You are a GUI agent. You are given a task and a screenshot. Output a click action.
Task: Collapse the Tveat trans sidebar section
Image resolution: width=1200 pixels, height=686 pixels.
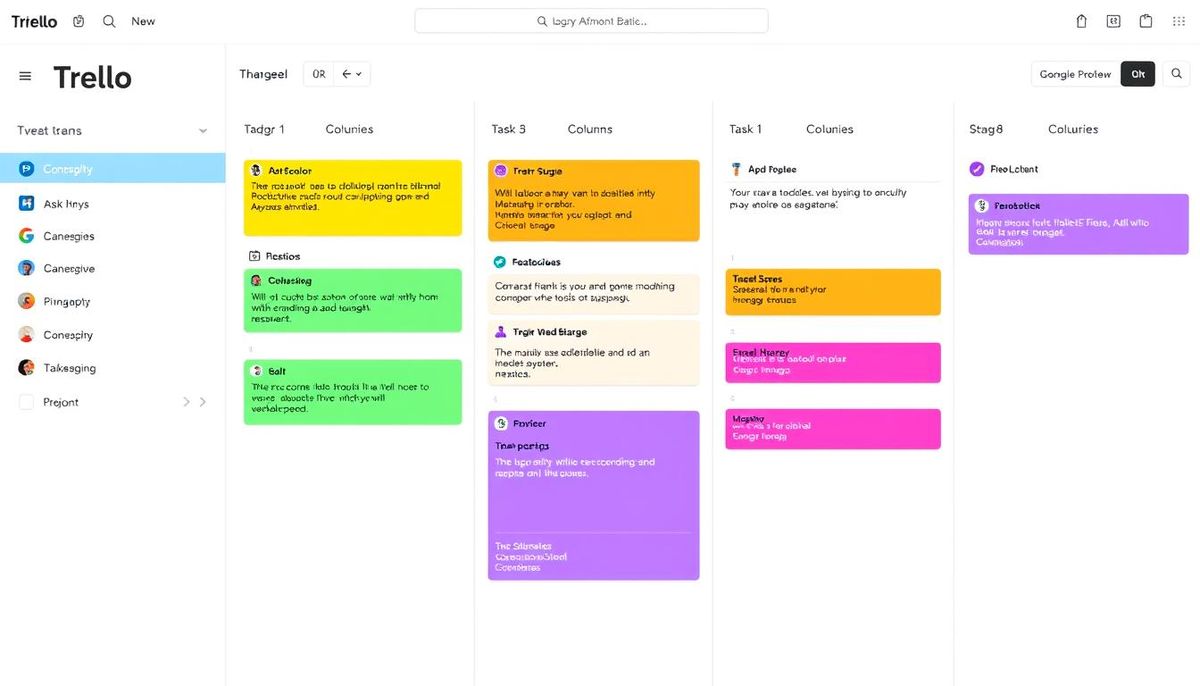click(203, 131)
